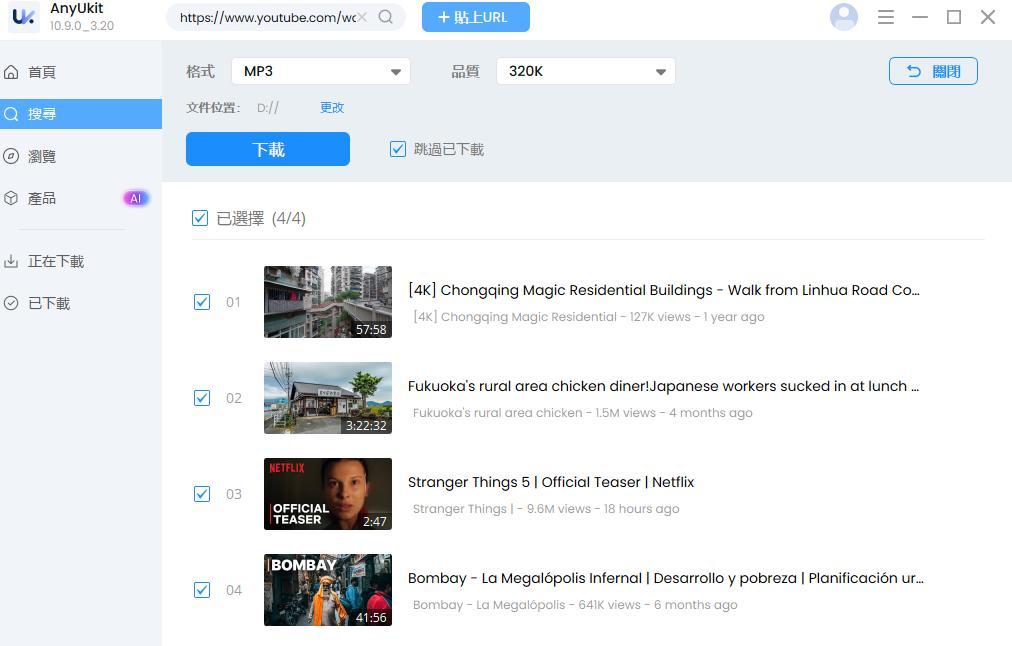This screenshot has width=1012, height=646.
Task: Open the MP3 format dropdown
Action: [x=321, y=71]
